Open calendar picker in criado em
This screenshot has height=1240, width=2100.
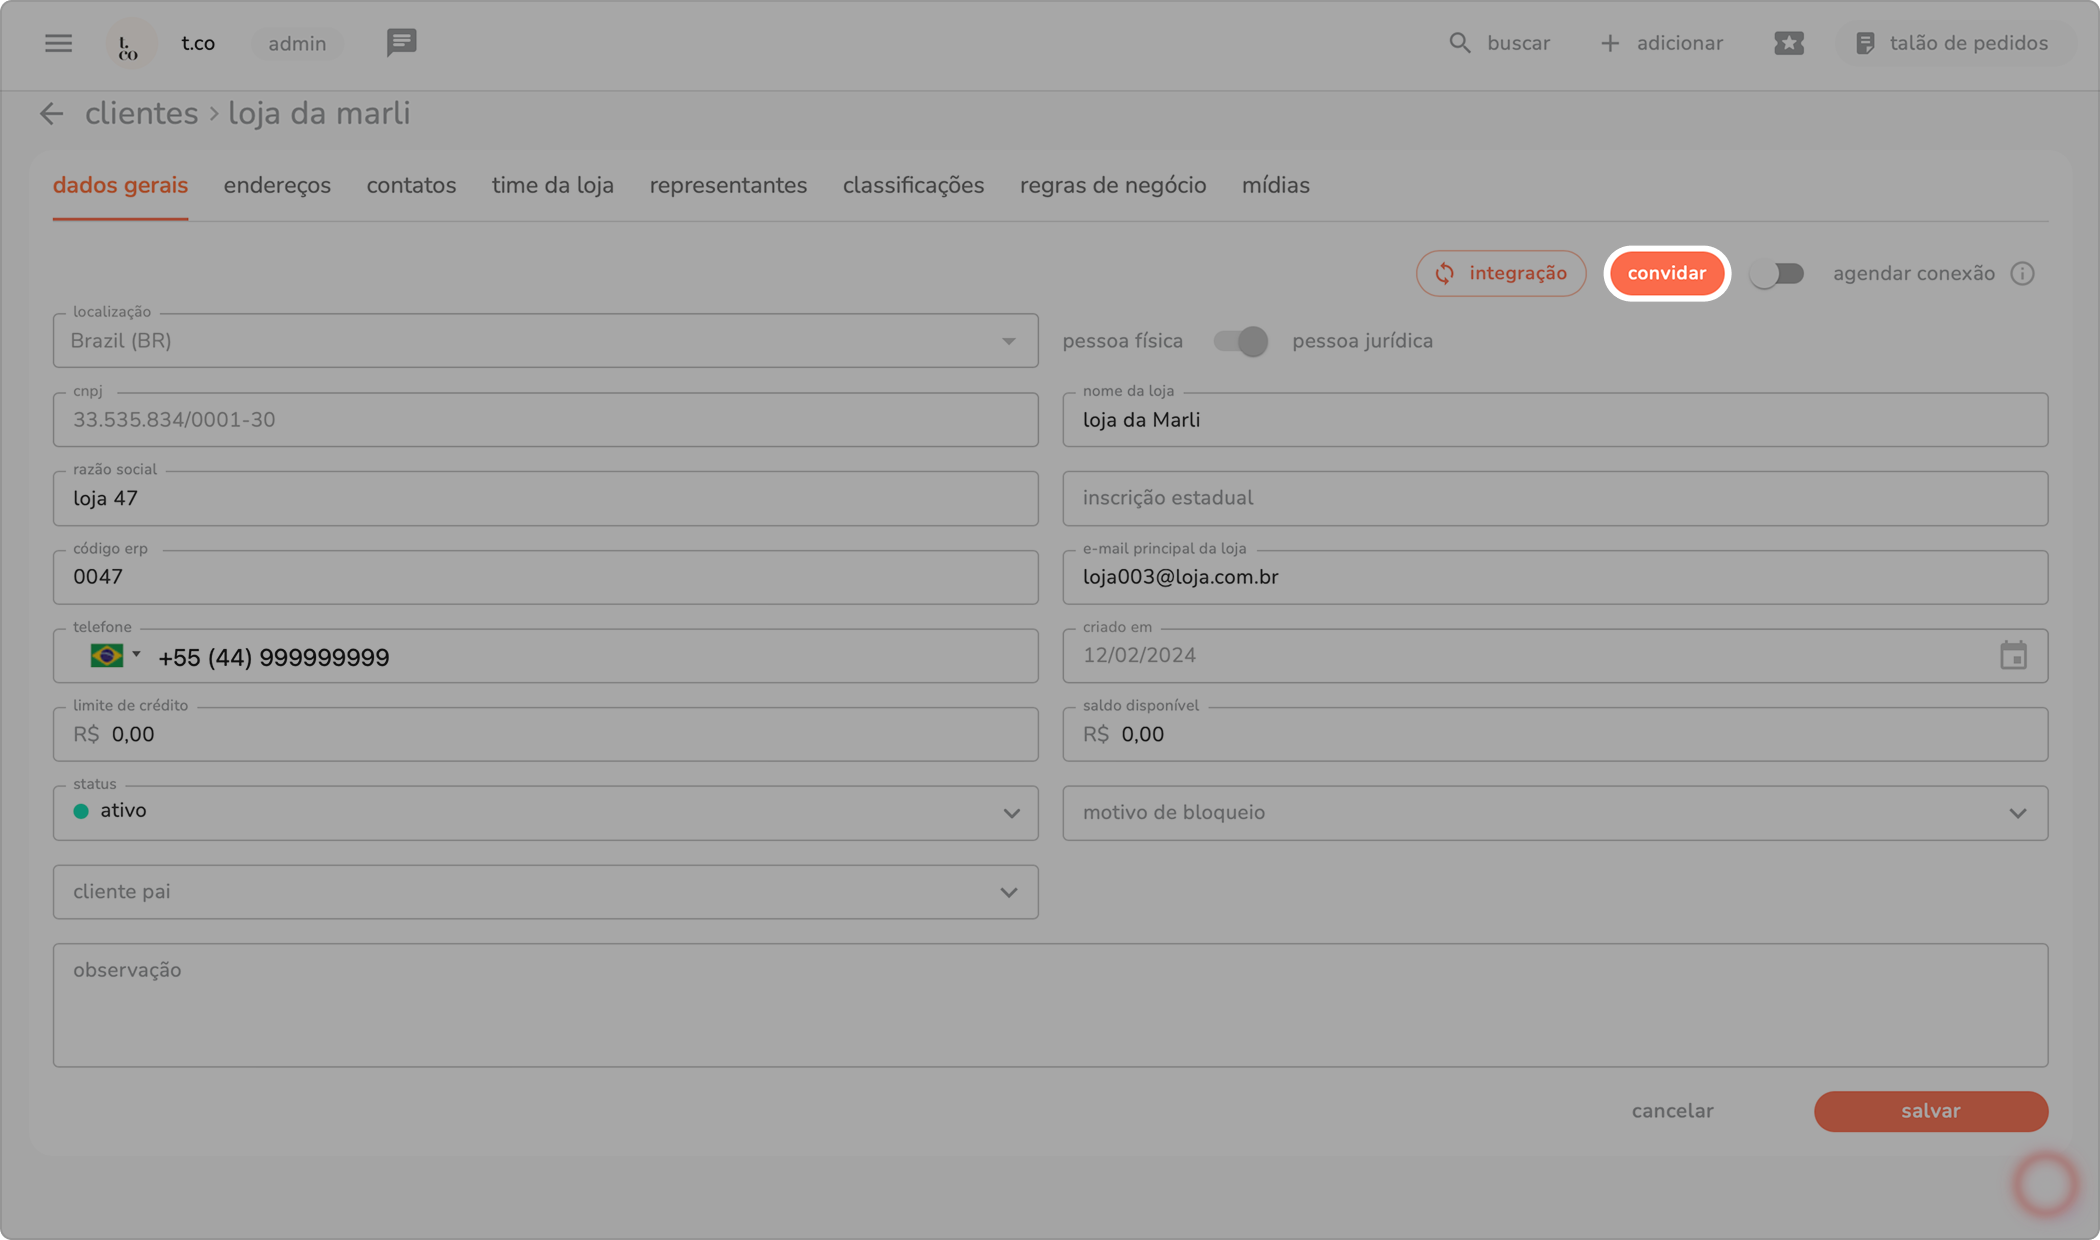[x=2013, y=656]
